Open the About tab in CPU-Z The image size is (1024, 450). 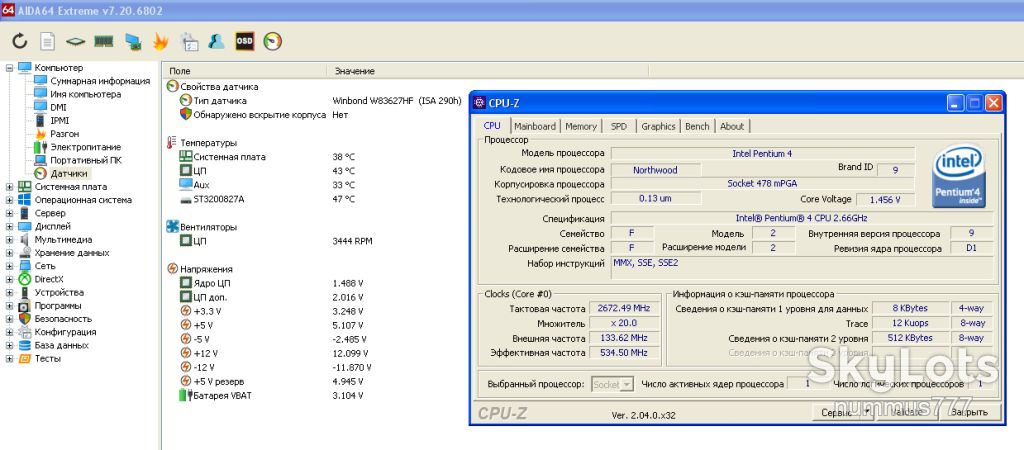point(732,126)
